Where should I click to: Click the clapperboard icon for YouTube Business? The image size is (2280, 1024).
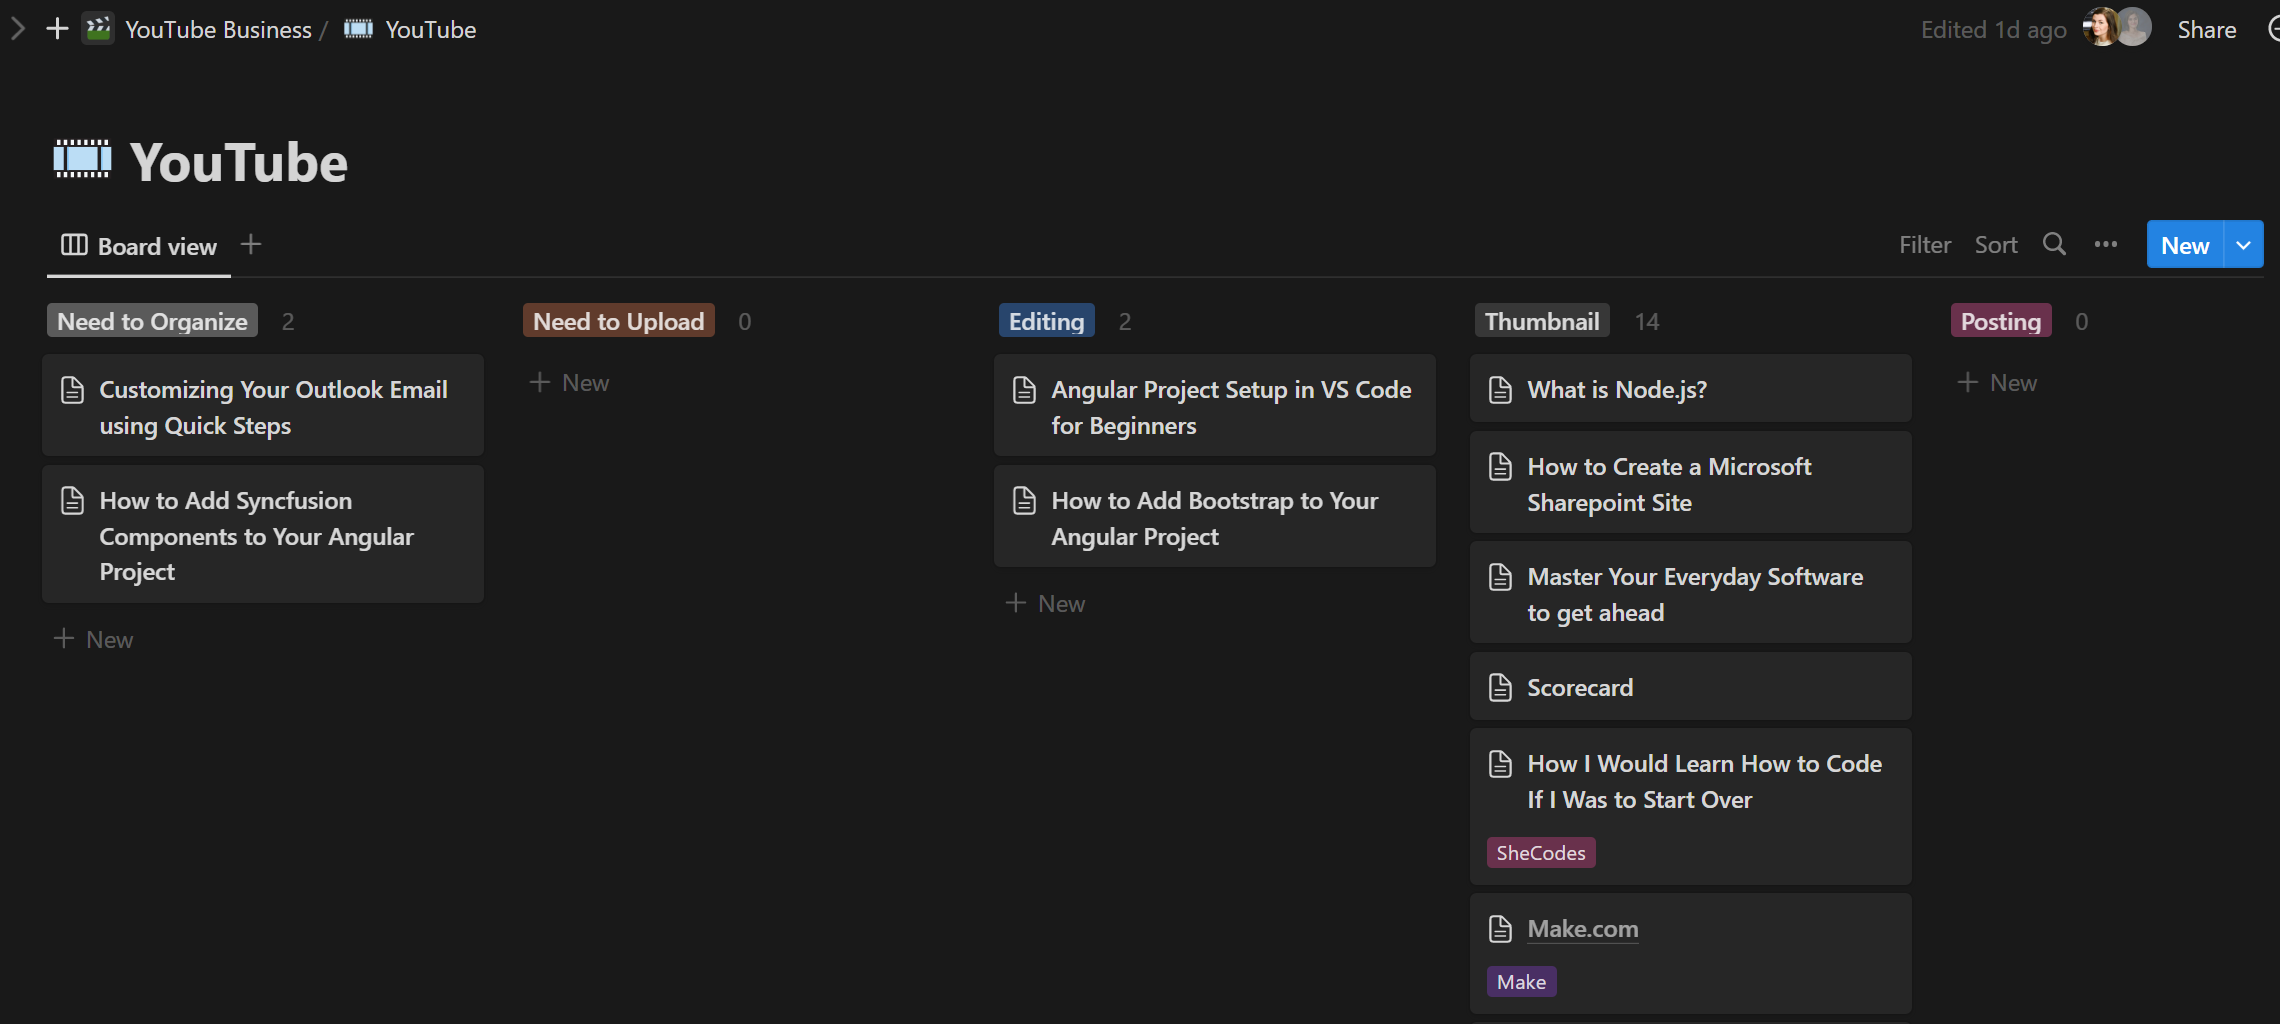click(x=98, y=29)
